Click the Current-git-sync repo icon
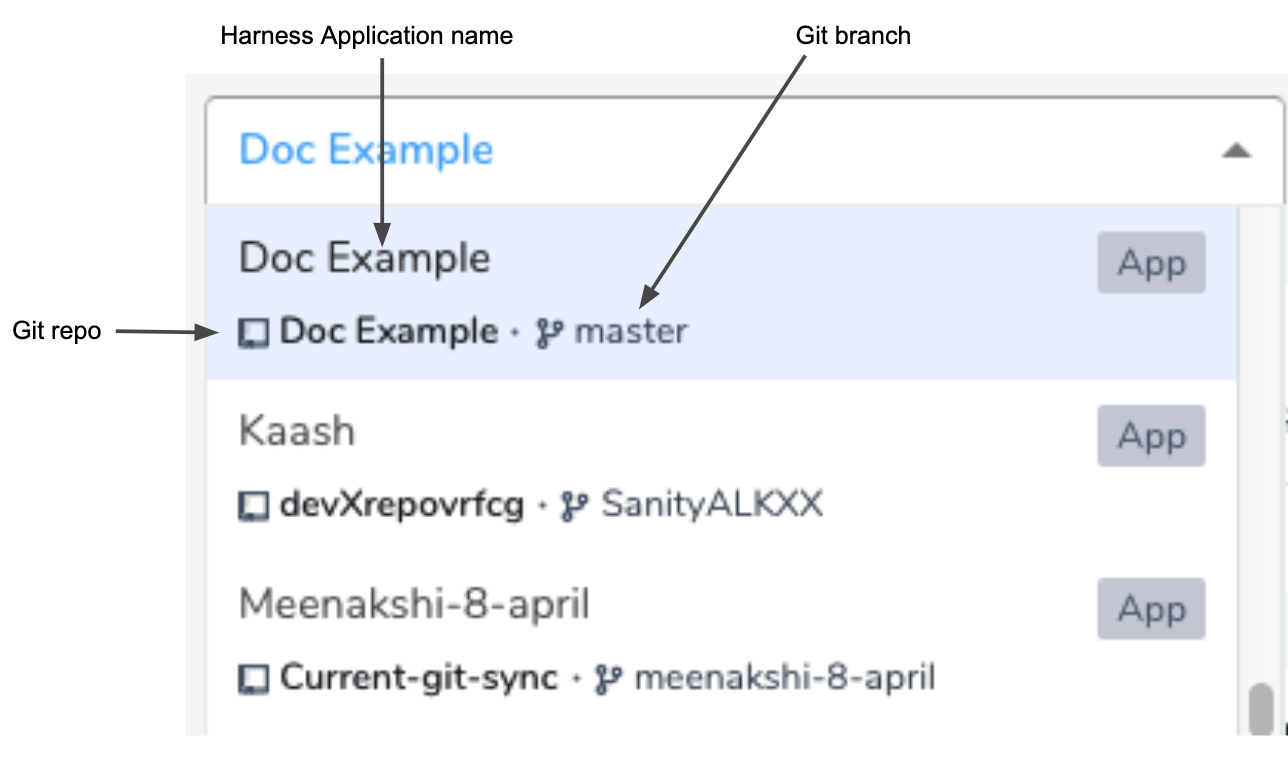 point(254,680)
